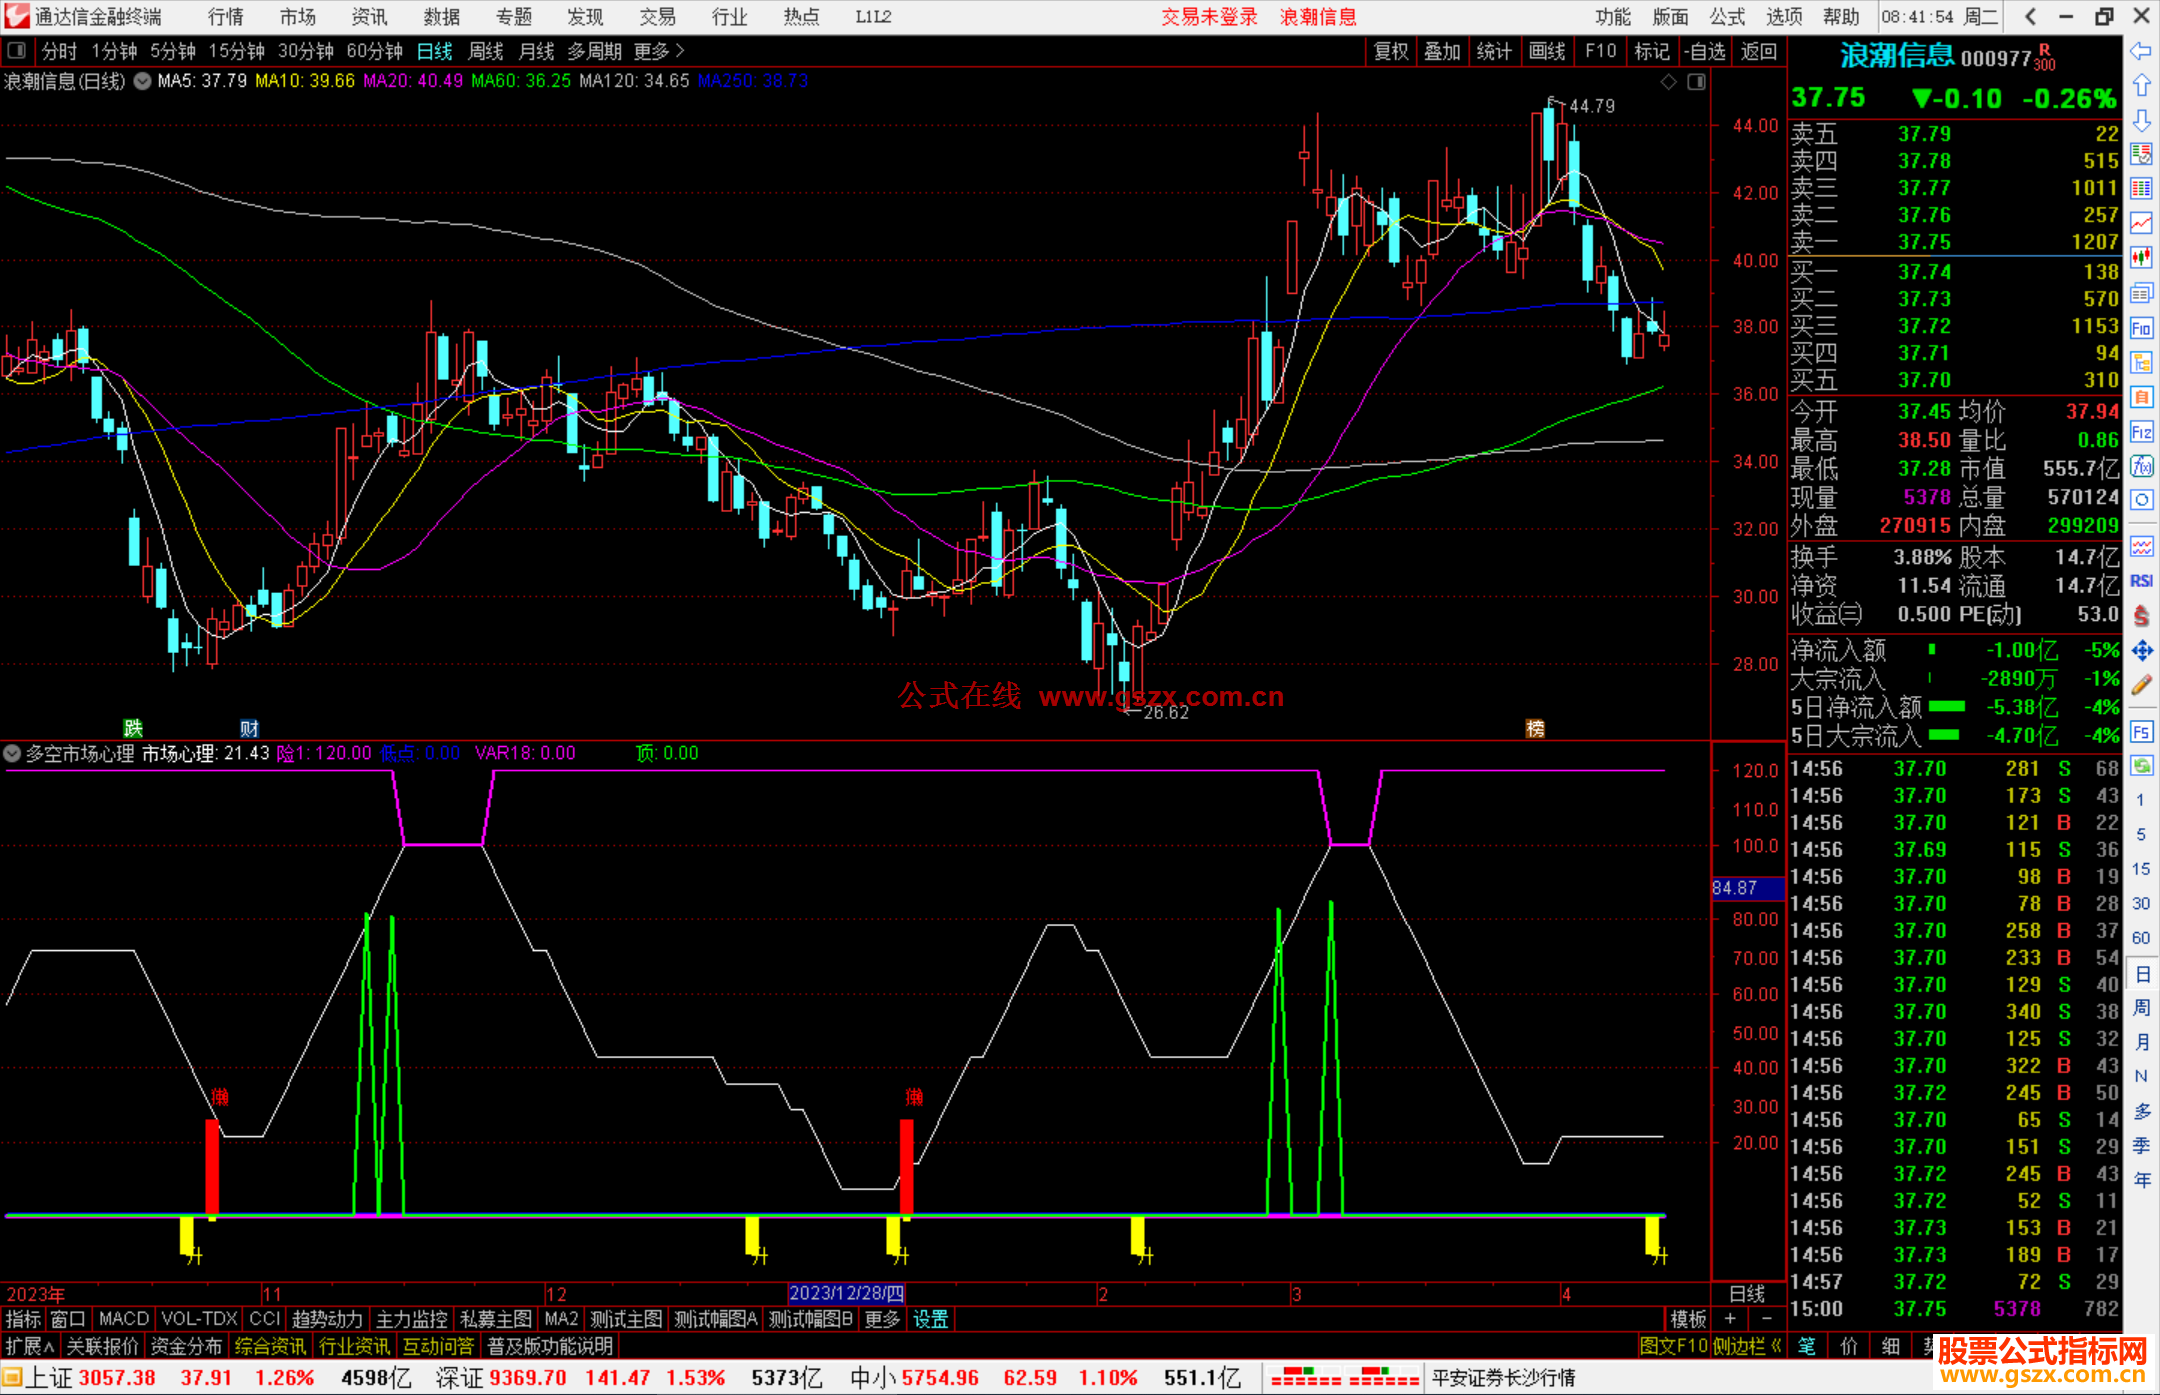Expand the 更多 period options chevron
The width and height of the screenshot is (2160, 1395).
click(x=679, y=51)
